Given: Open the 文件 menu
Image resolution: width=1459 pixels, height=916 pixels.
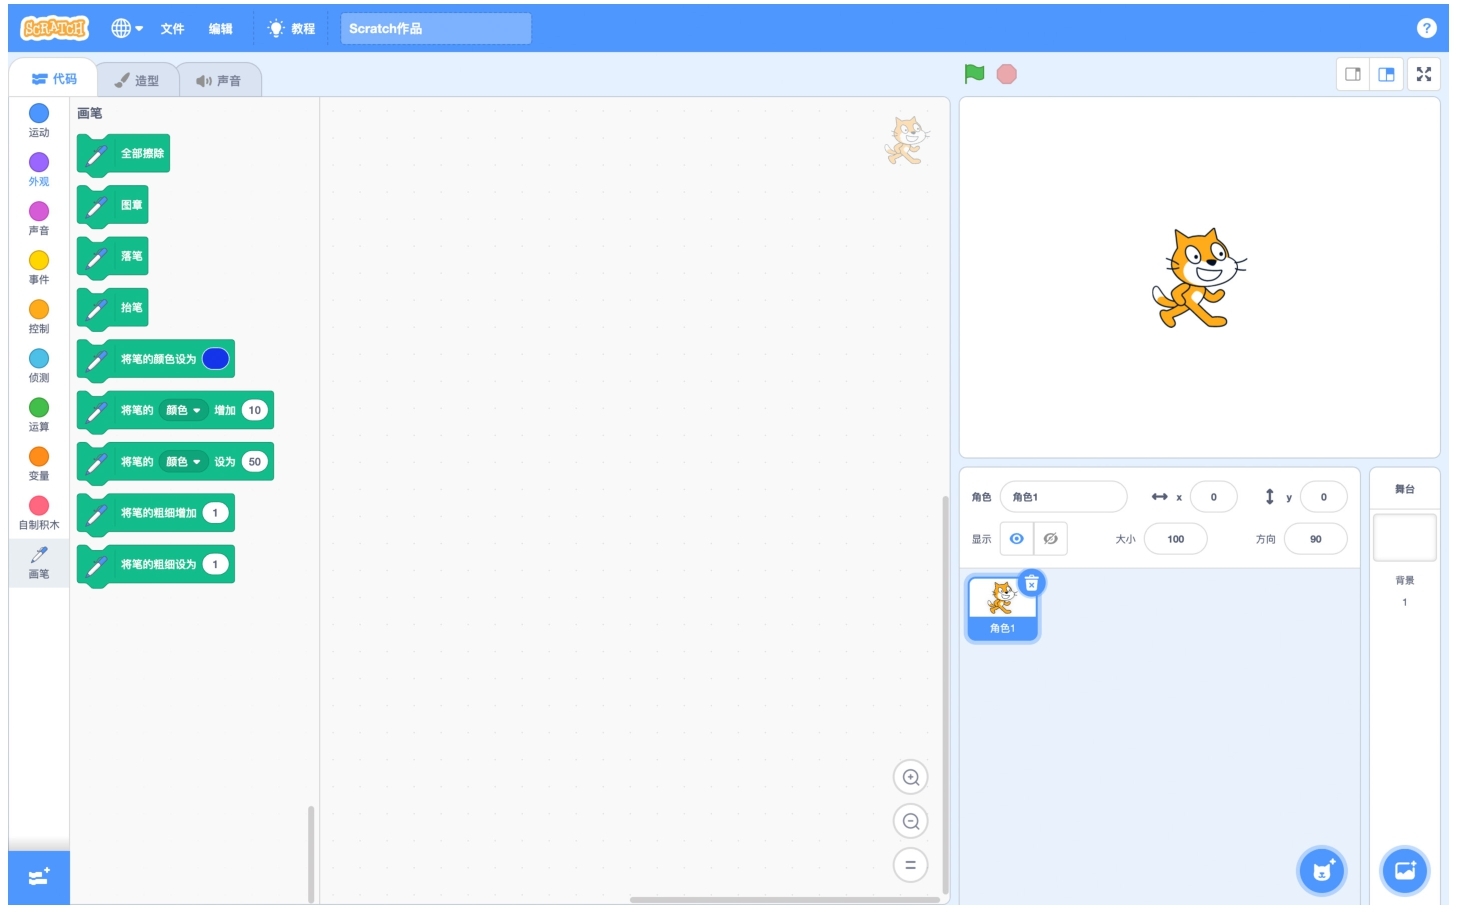Looking at the screenshot, I should coord(172,29).
